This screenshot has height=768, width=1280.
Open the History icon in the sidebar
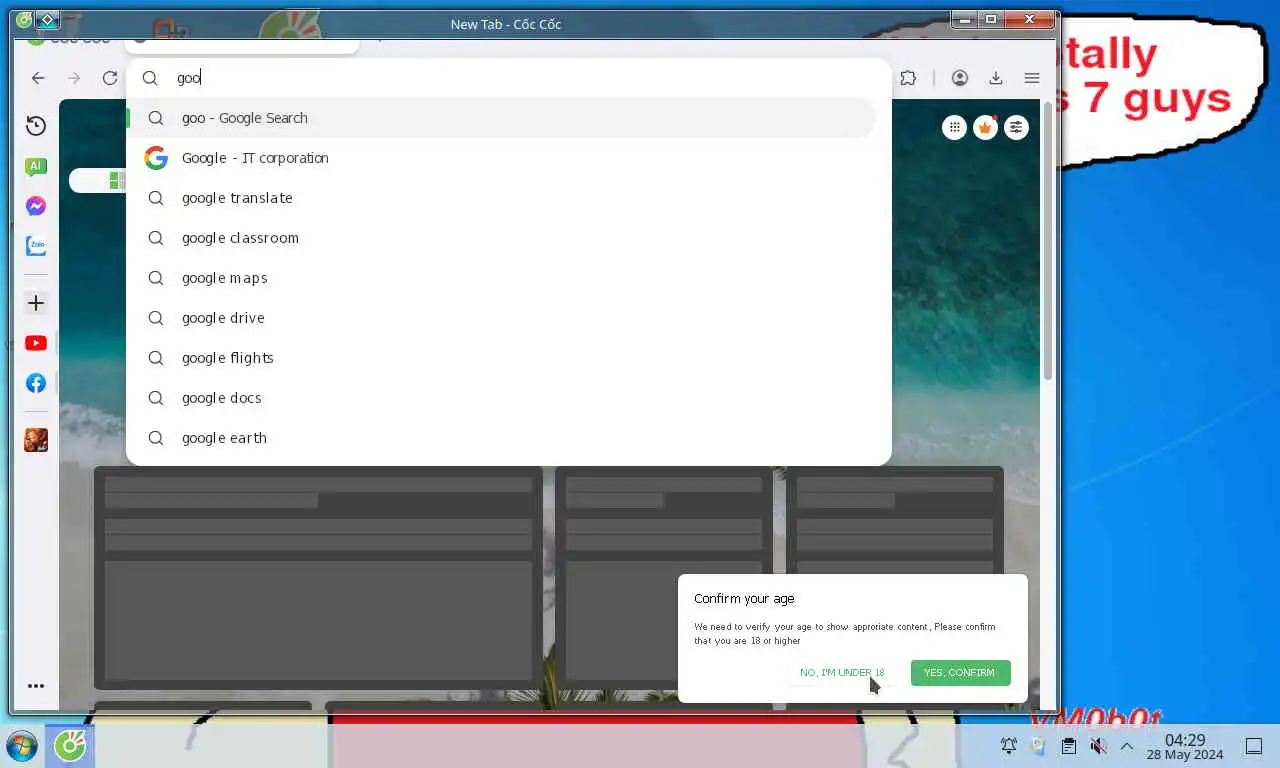(x=36, y=125)
